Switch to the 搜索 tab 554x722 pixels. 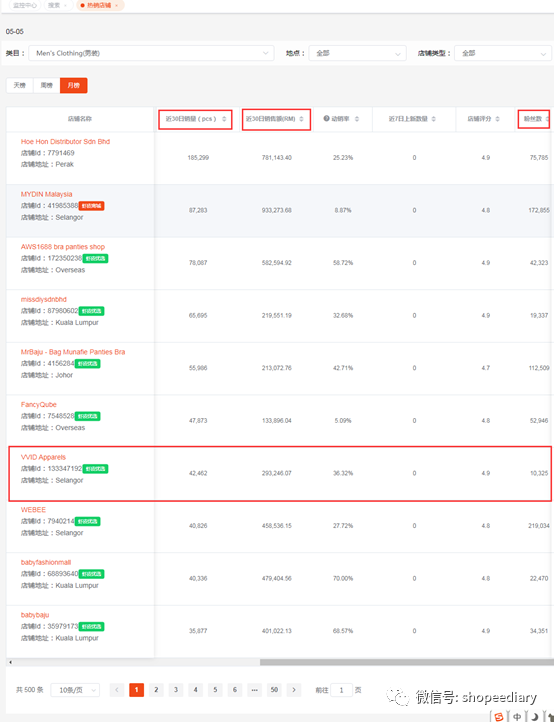point(58,6)
